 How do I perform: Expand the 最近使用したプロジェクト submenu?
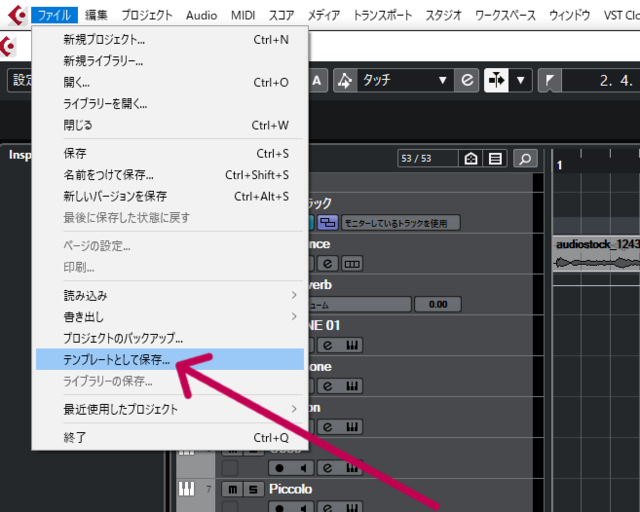[170, 409]
